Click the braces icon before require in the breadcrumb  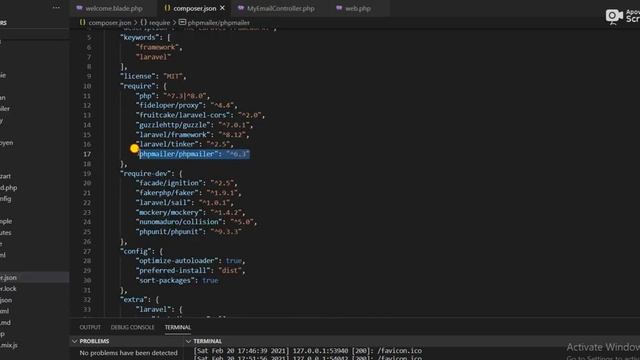[143, 22]
